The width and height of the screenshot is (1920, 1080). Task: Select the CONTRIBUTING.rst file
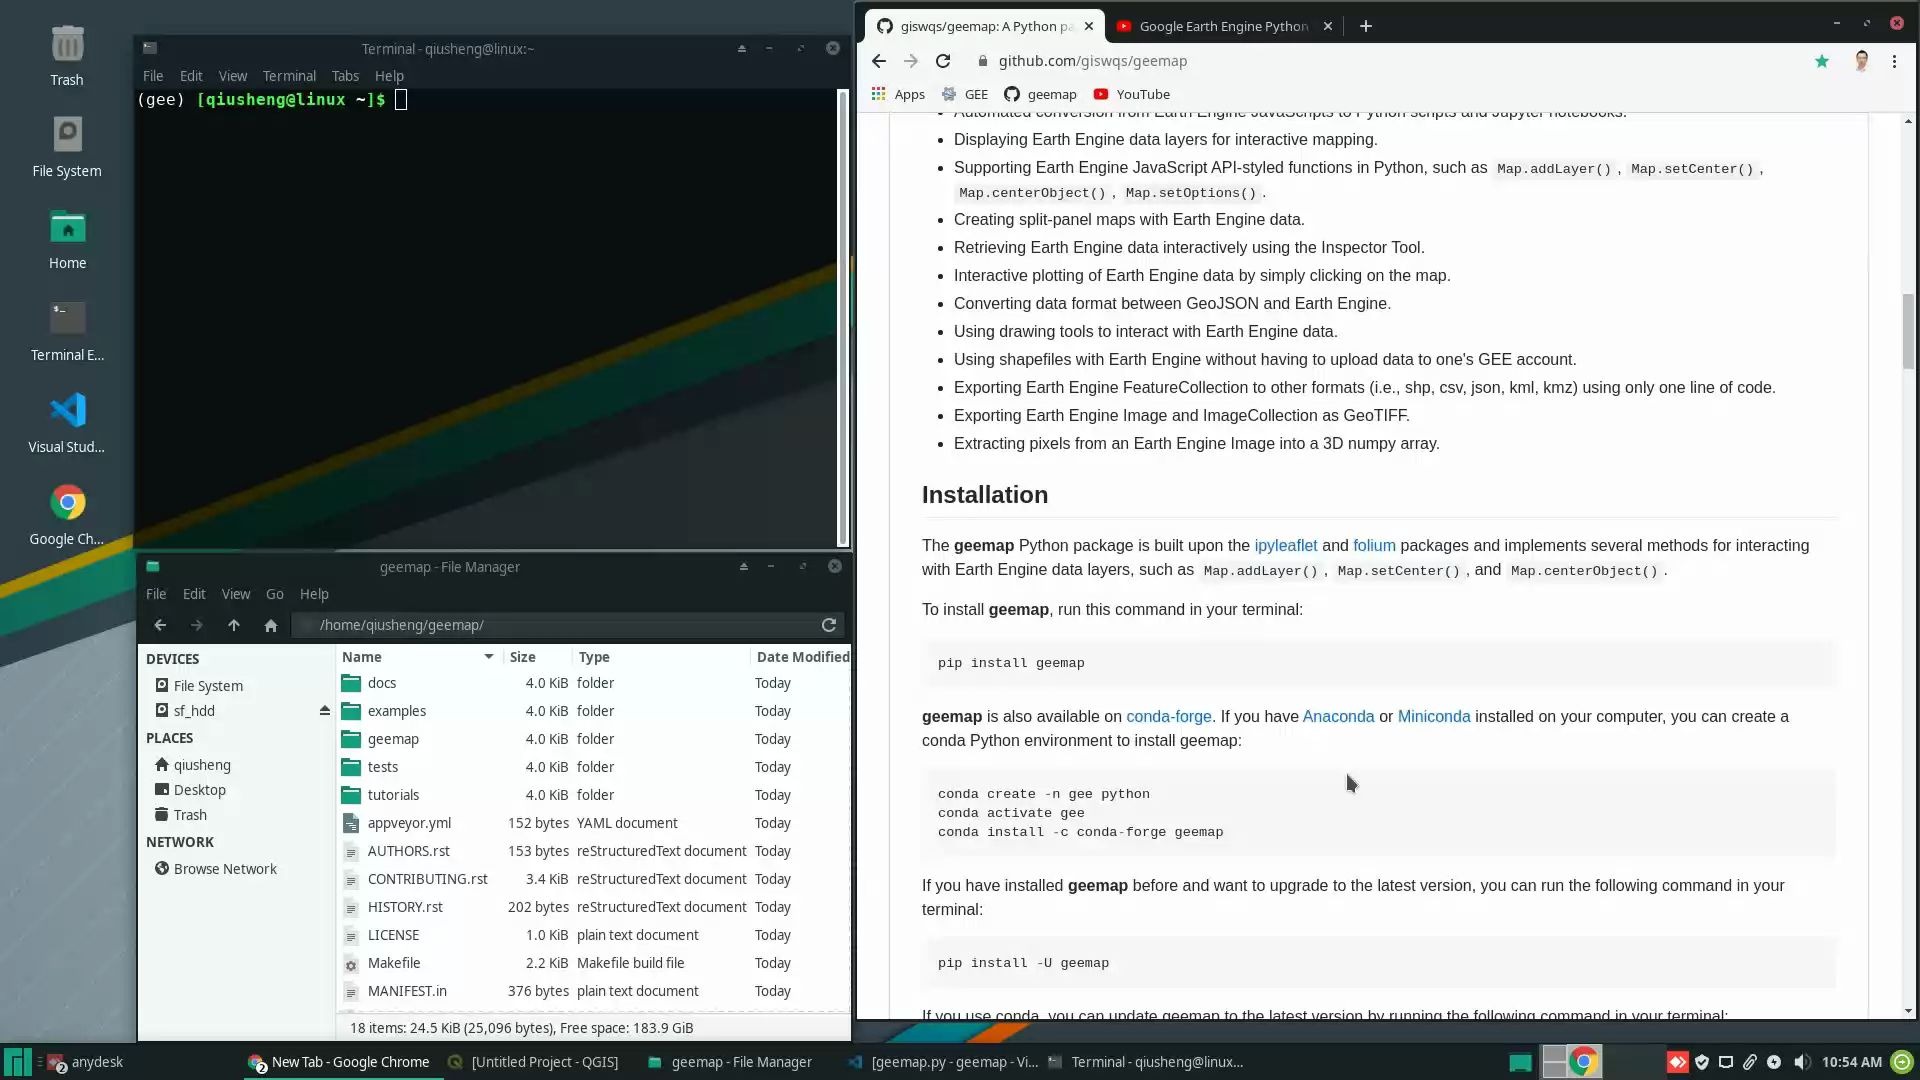pos(427,879)
